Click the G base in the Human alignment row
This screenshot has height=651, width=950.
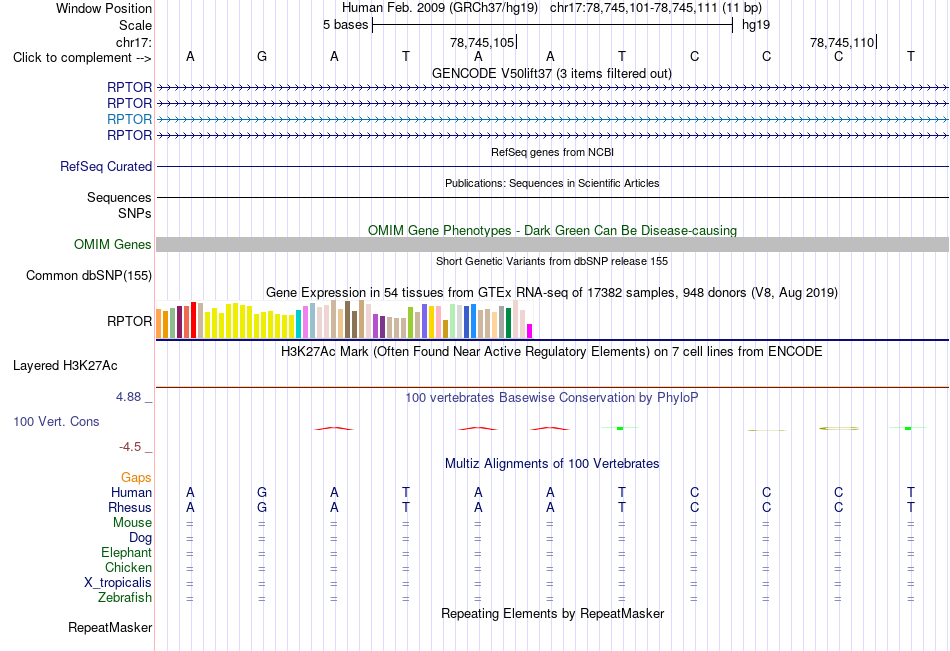point(262,492)
